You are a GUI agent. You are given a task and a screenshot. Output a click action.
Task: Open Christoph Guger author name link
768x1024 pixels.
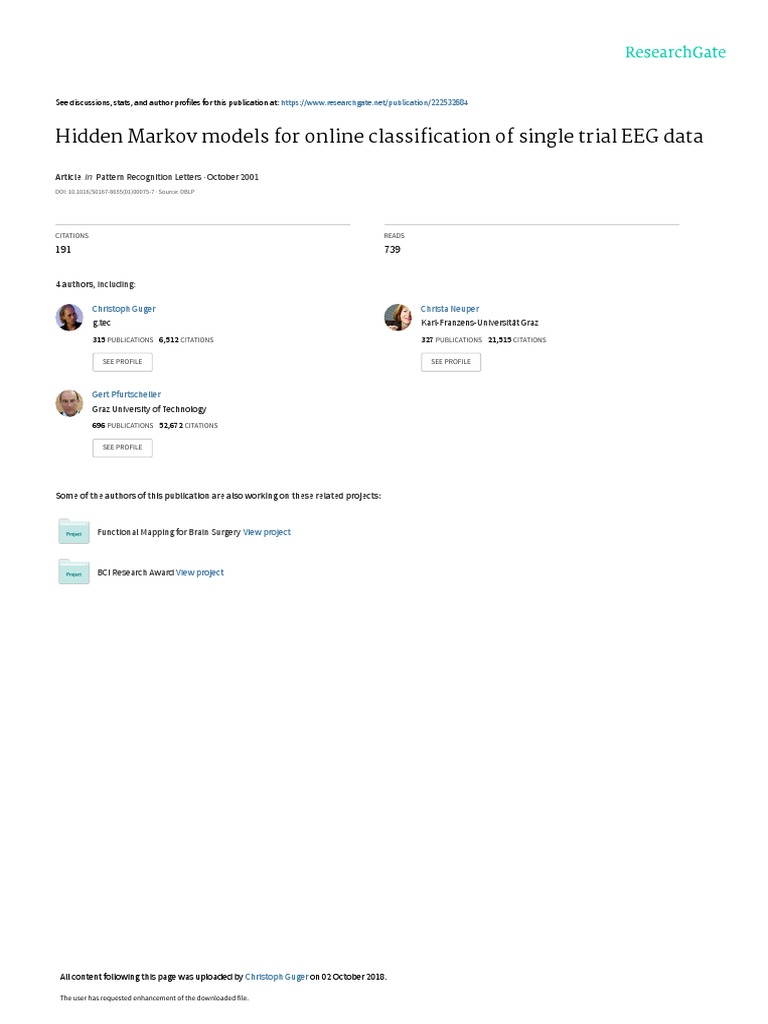124,309
